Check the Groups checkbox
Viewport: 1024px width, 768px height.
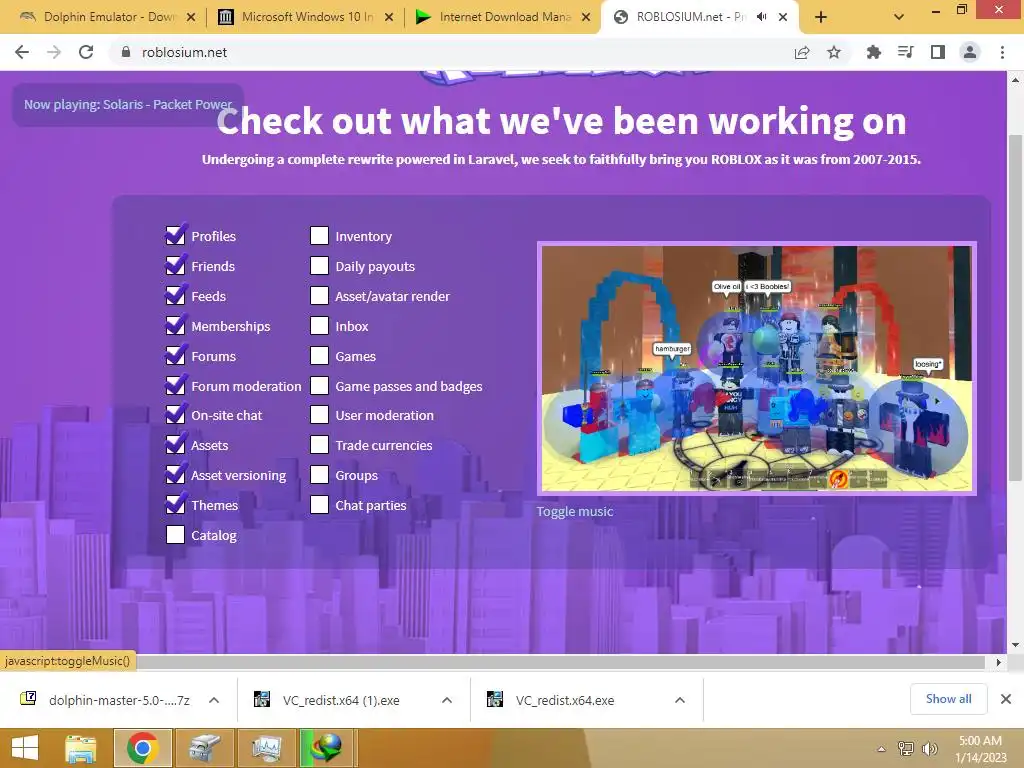pyautogui.click(x=319, y=475)
